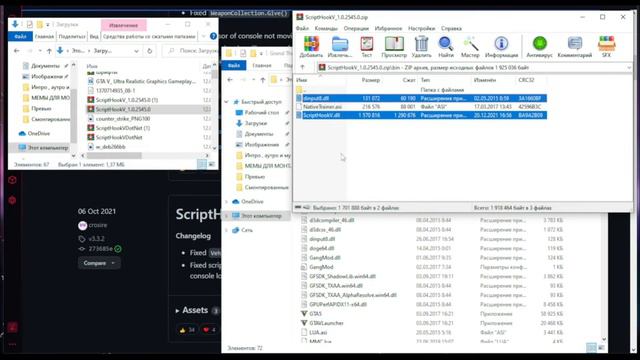Click the WinRAR Найти (Find) magnifier icon
The image size is (640, 360).
446,44
